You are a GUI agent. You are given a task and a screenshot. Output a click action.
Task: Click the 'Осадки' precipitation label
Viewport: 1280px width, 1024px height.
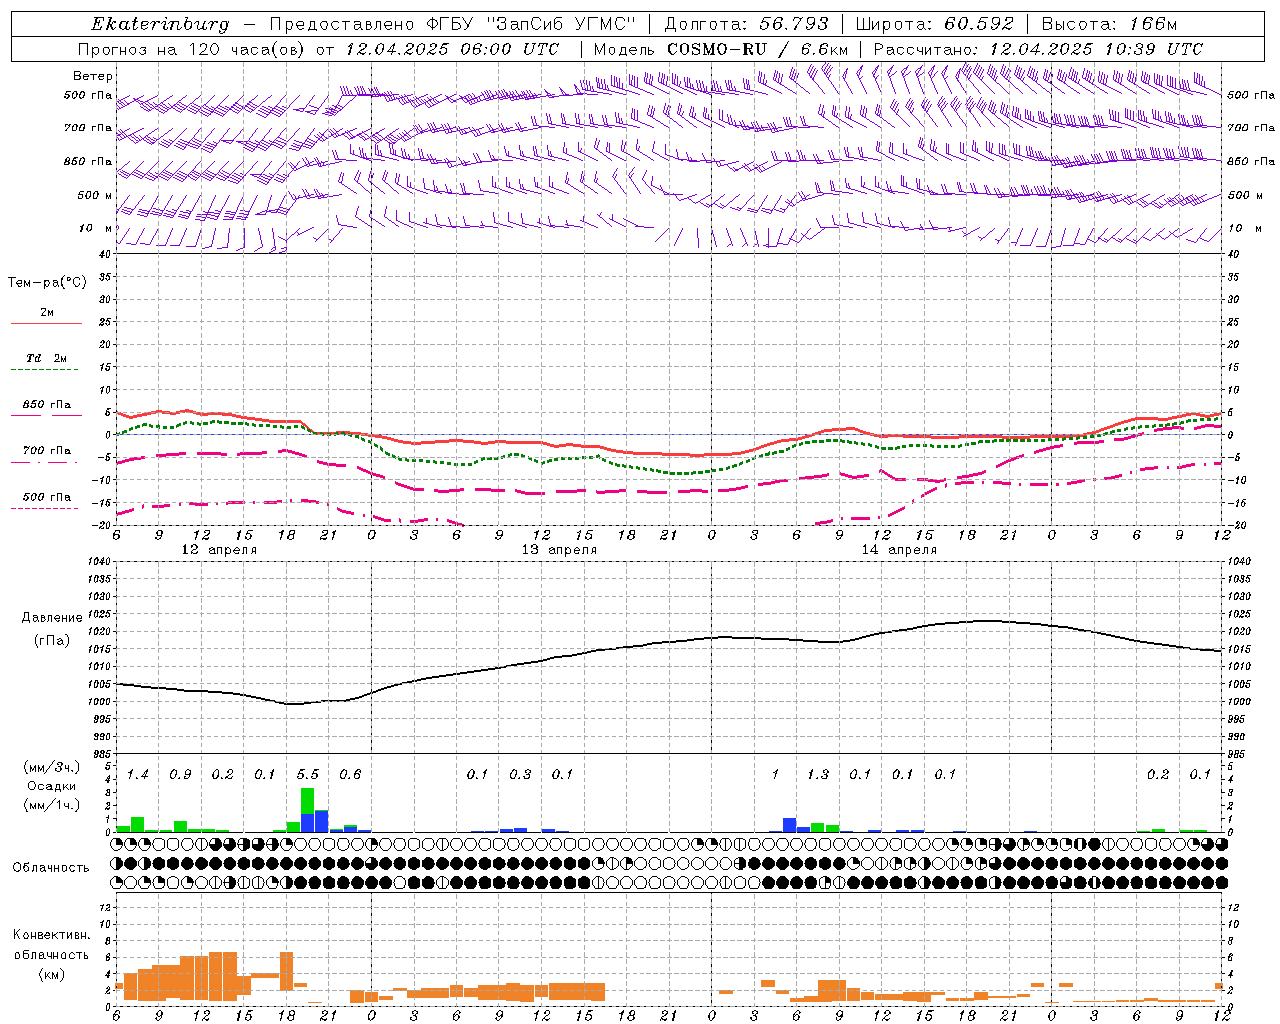51,786
